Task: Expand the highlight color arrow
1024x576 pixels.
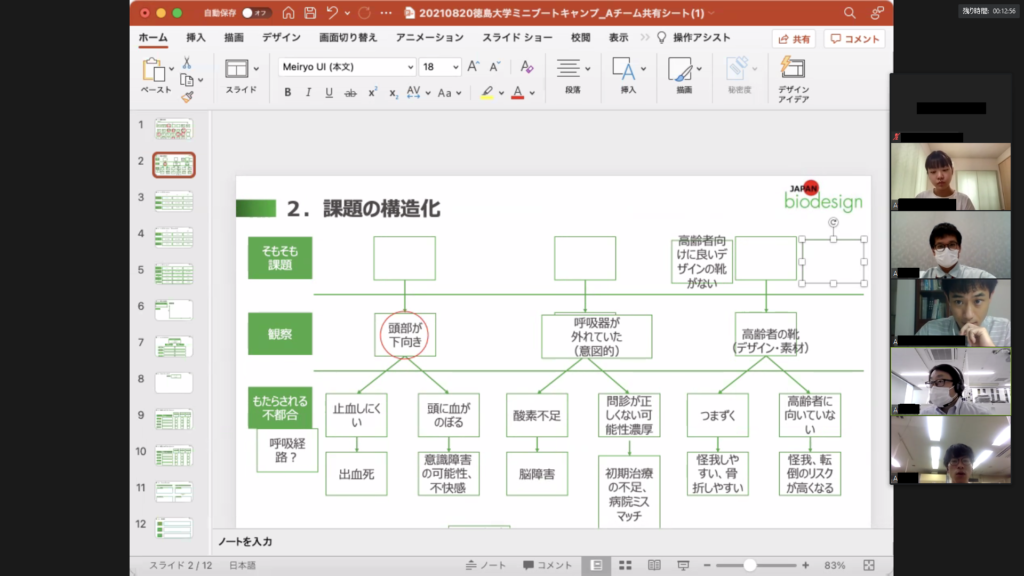Action: point(502,93)
